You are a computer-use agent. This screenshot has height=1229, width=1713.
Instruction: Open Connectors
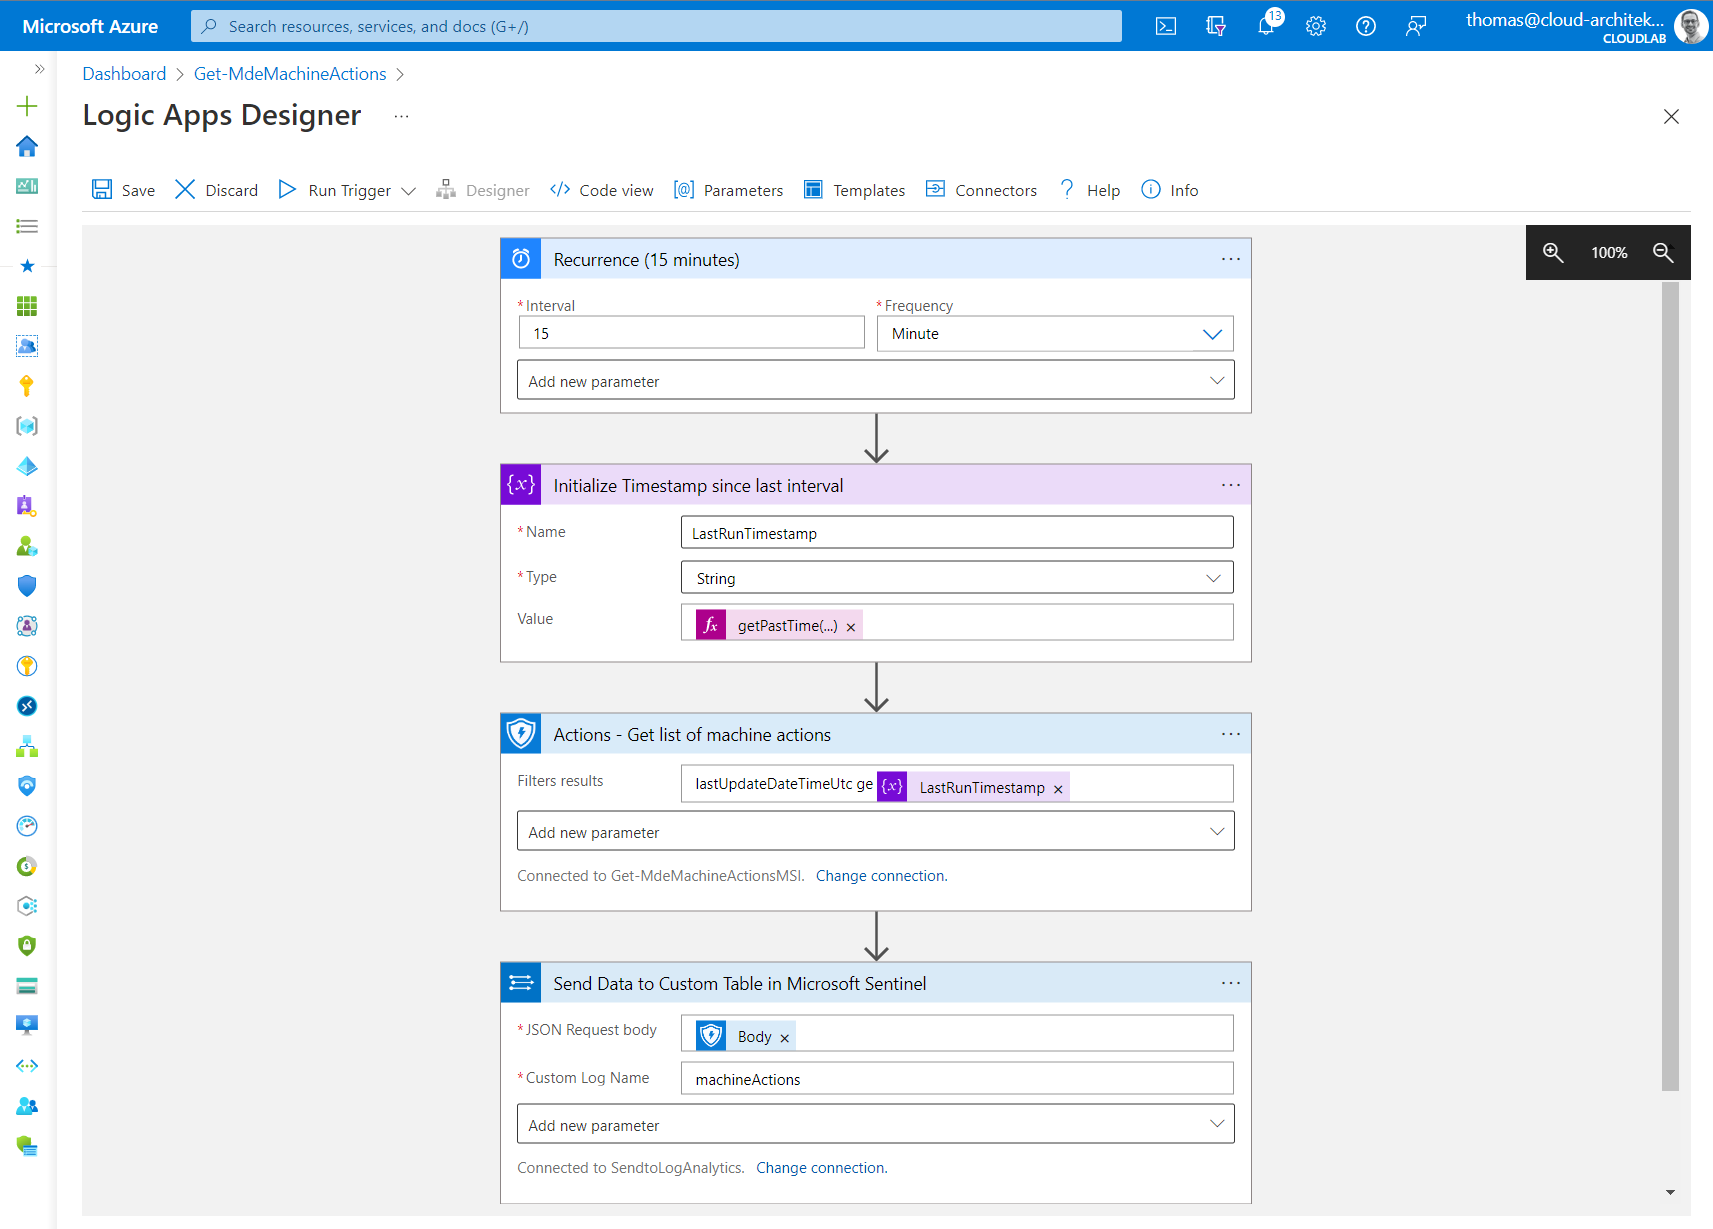(981, 190)
